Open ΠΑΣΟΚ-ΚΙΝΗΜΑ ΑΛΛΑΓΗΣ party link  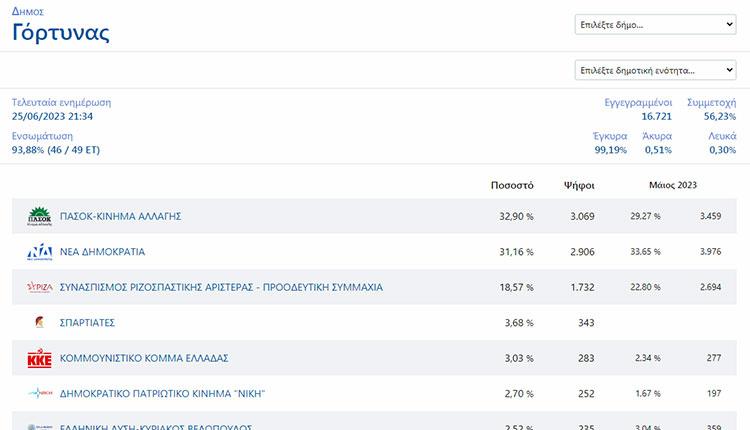tap(120, 216)
